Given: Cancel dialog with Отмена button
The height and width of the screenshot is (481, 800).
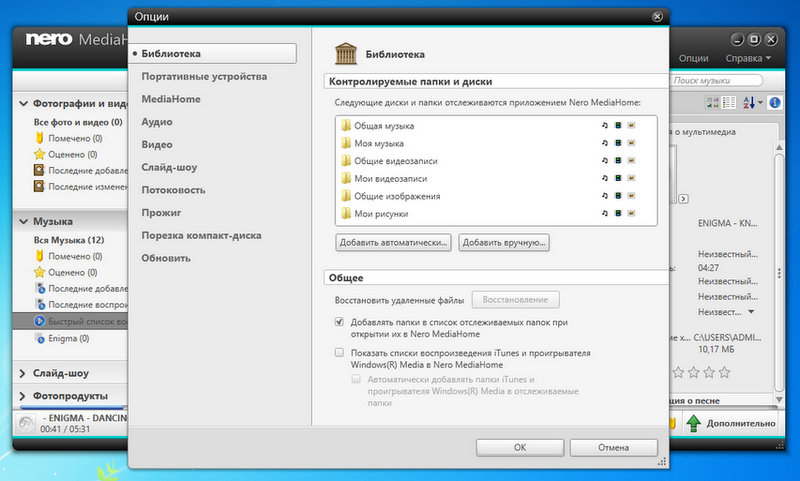Looking at the screenshot, I should (x=613, y=447).
